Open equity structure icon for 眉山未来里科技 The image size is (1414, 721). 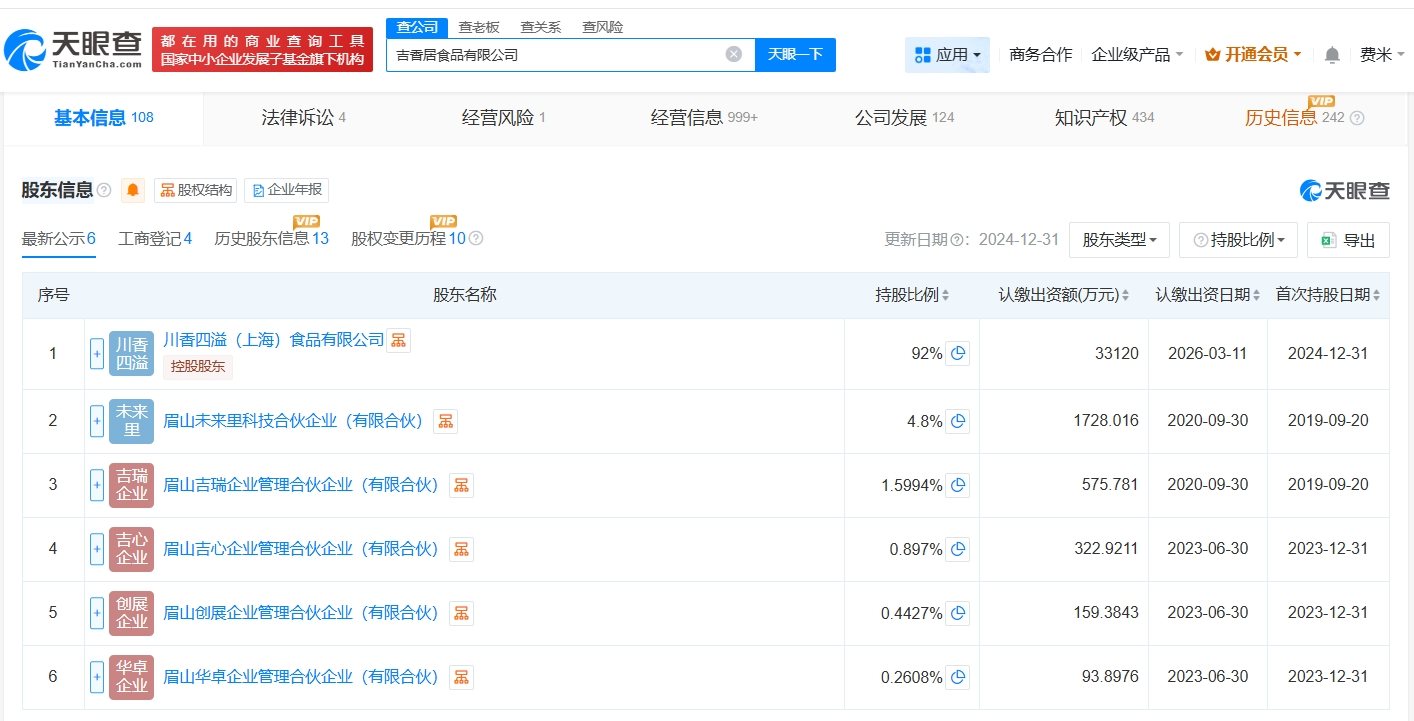coord(445,421)
